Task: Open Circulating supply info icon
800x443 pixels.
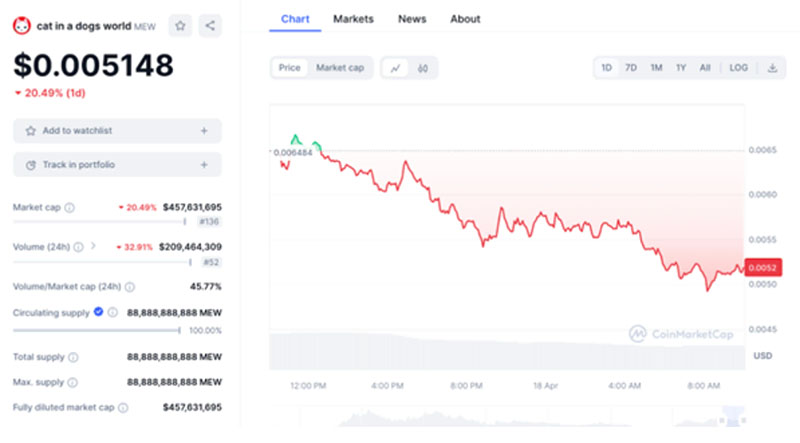Action: click(112, 312)
